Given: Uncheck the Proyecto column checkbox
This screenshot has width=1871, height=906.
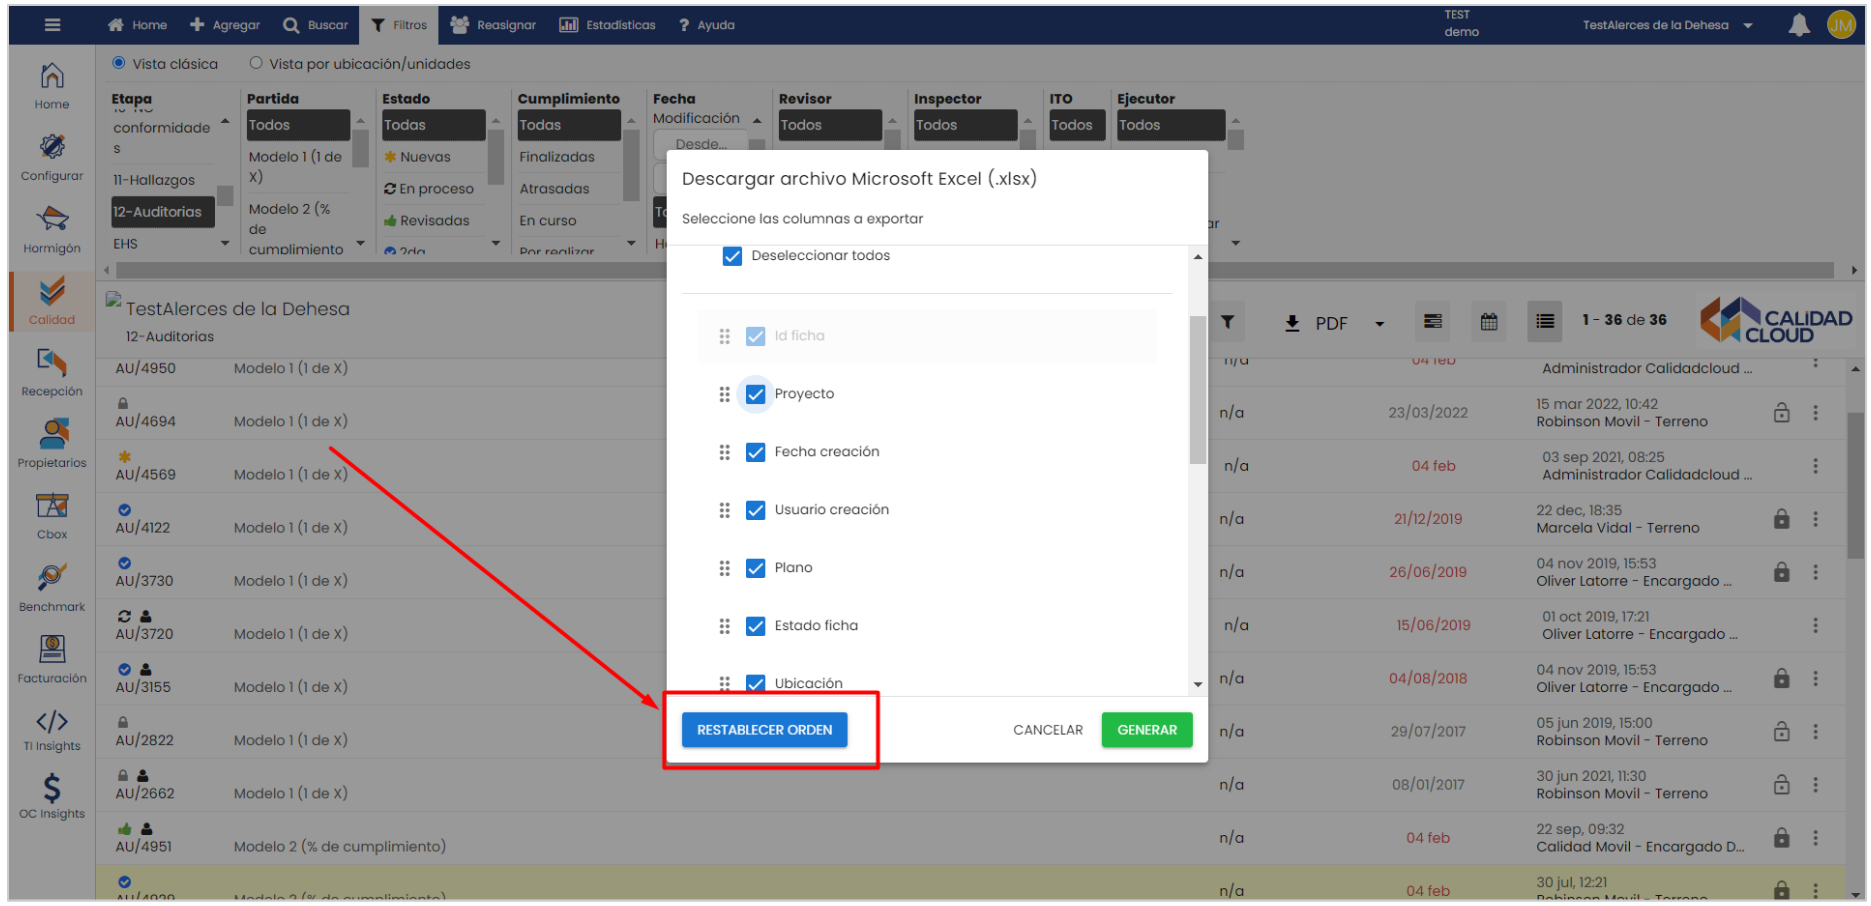Looking at the screenshot, I should tap(756, 394).
